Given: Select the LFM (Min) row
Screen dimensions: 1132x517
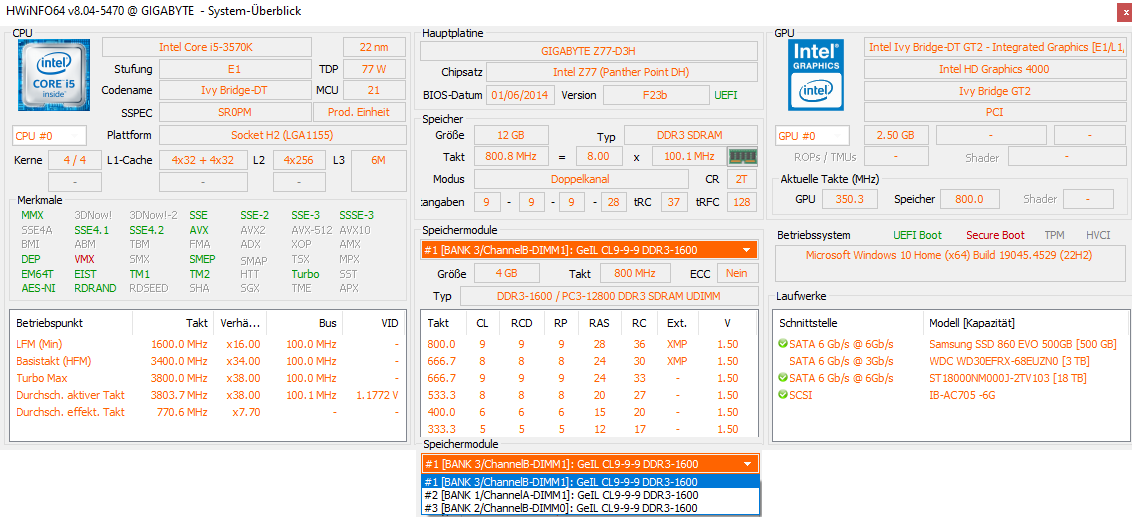Looking at the screenshot, I should click(208, 344).
